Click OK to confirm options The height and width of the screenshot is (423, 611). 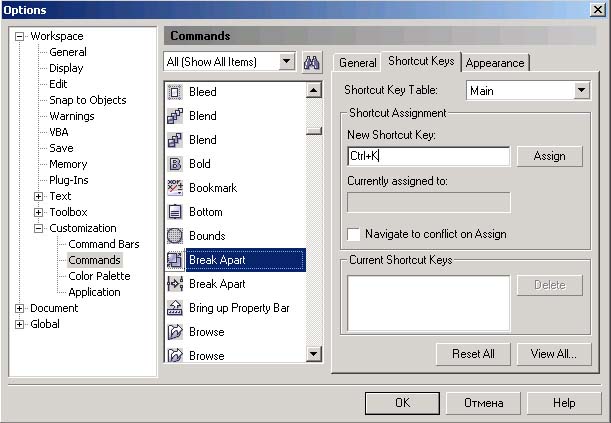click(402, 403)
